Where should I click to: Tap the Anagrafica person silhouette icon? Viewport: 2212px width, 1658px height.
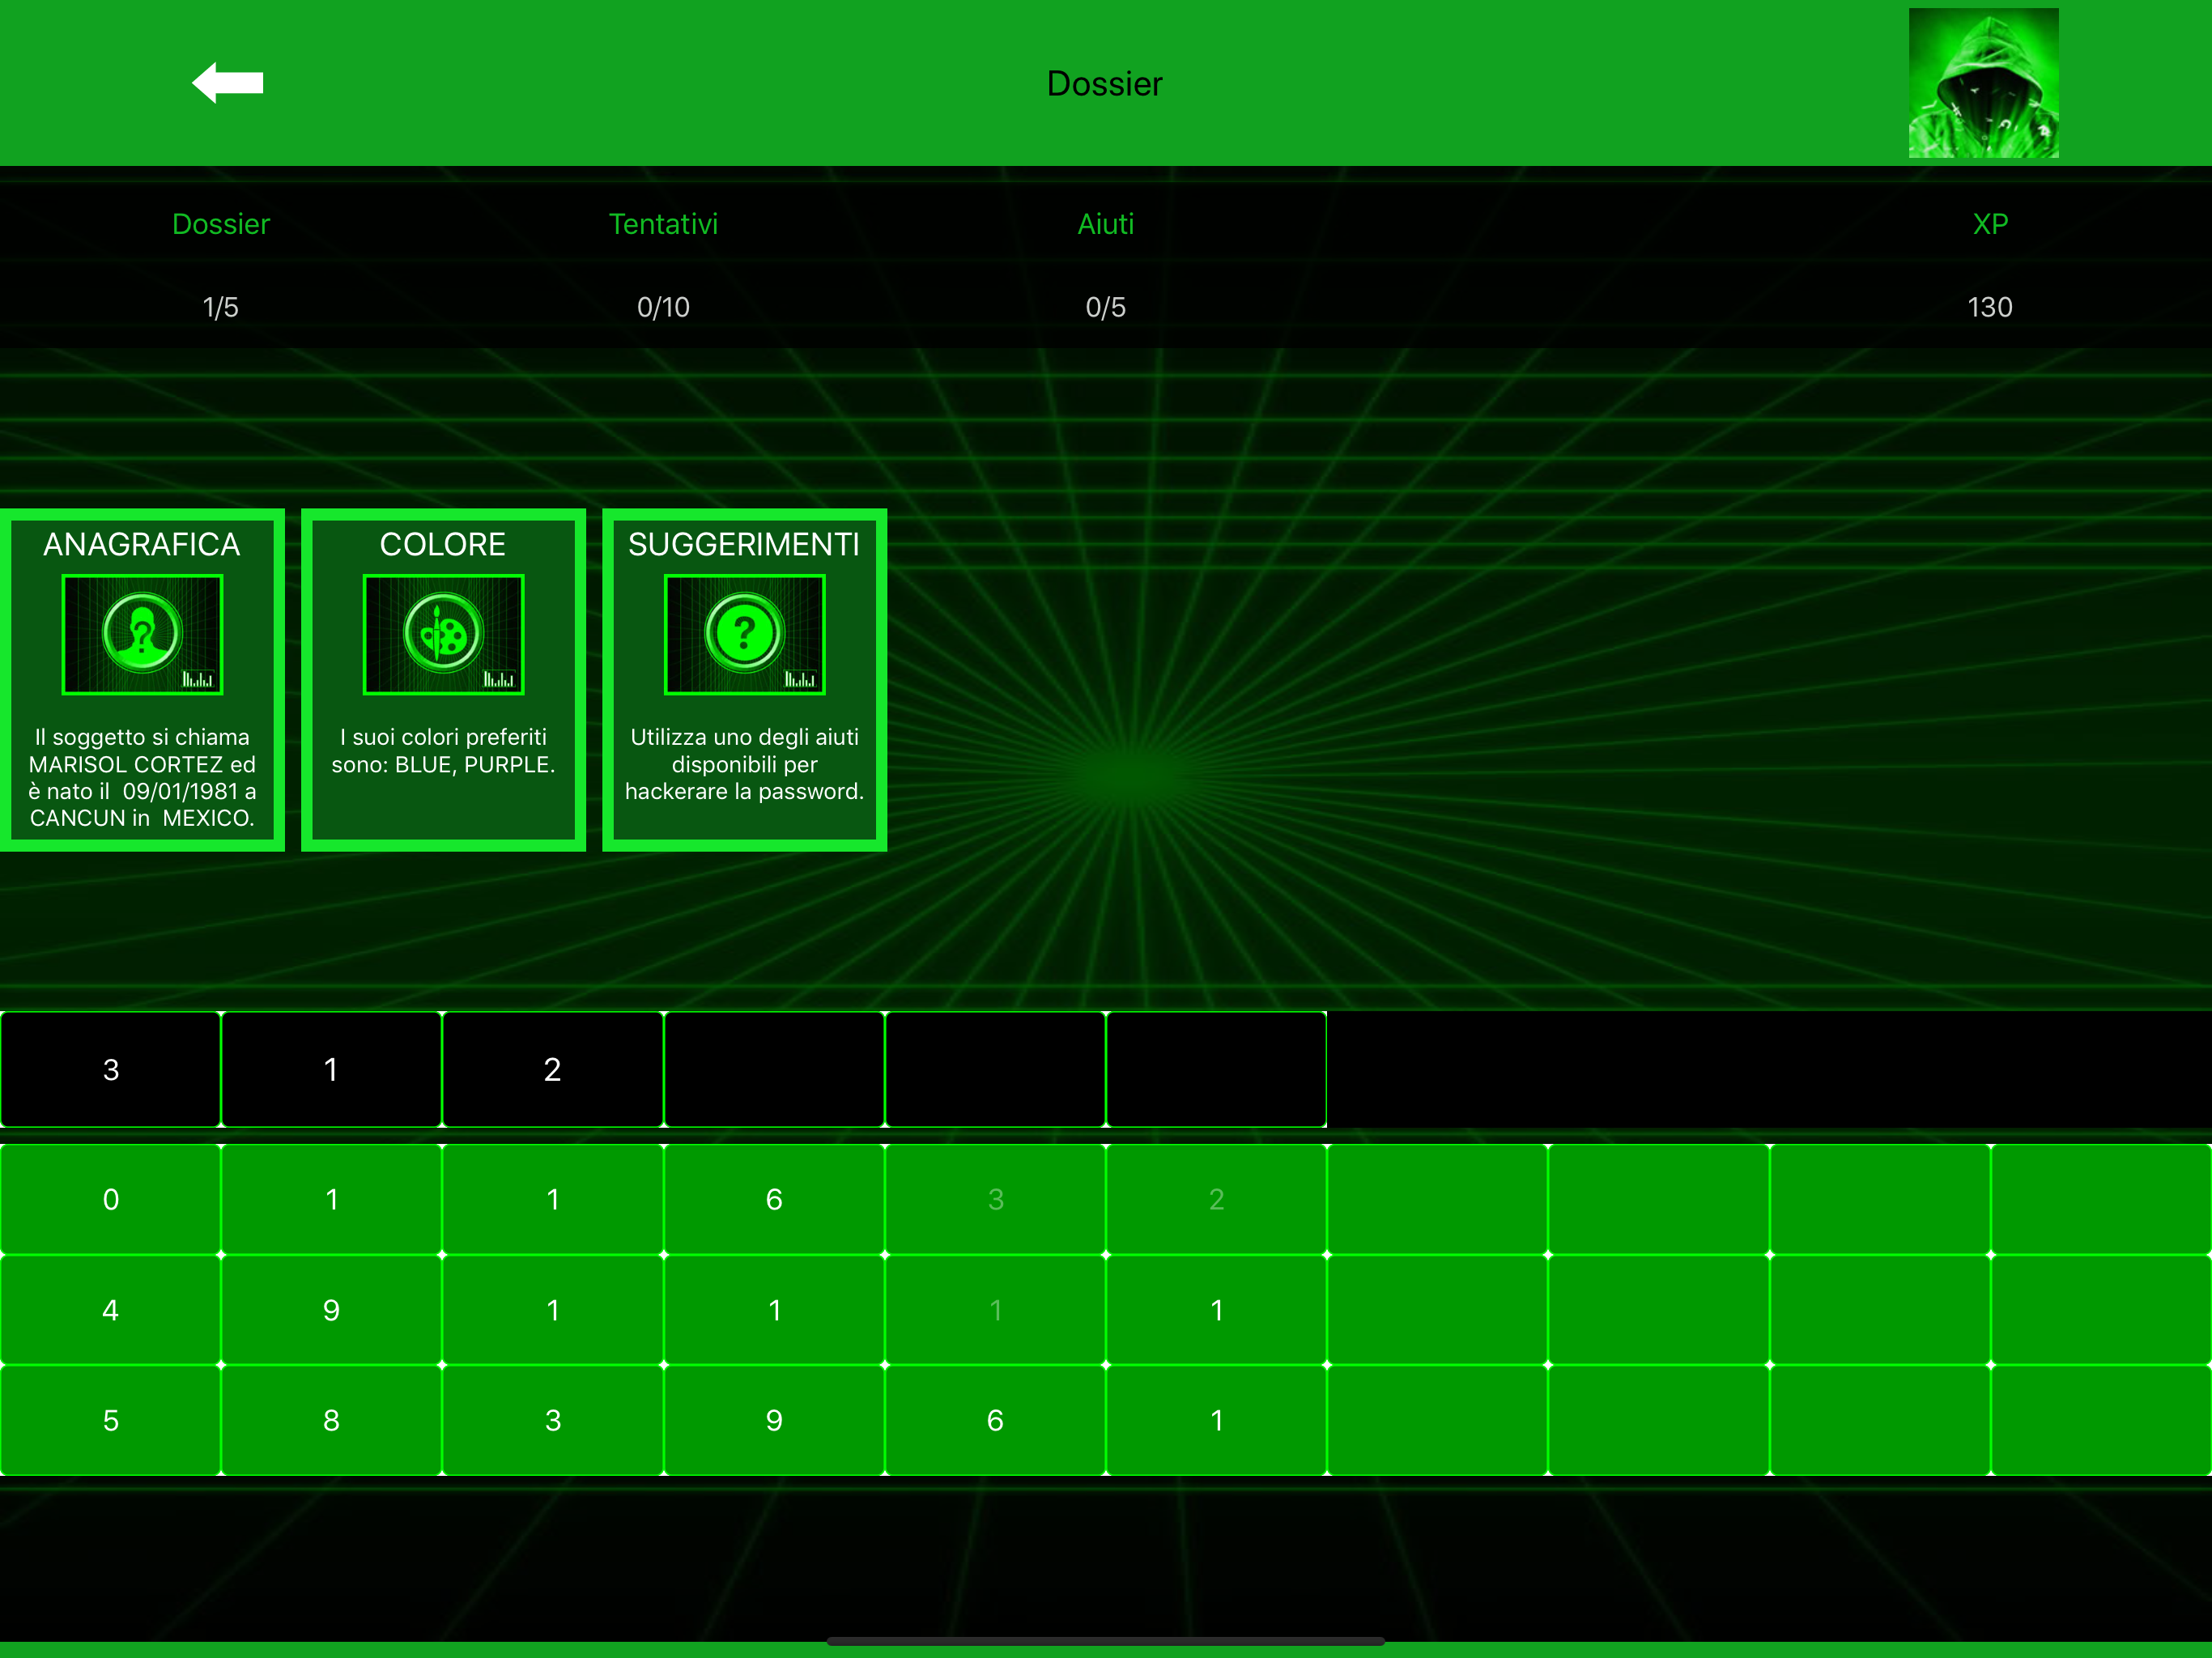click(142, 634)
